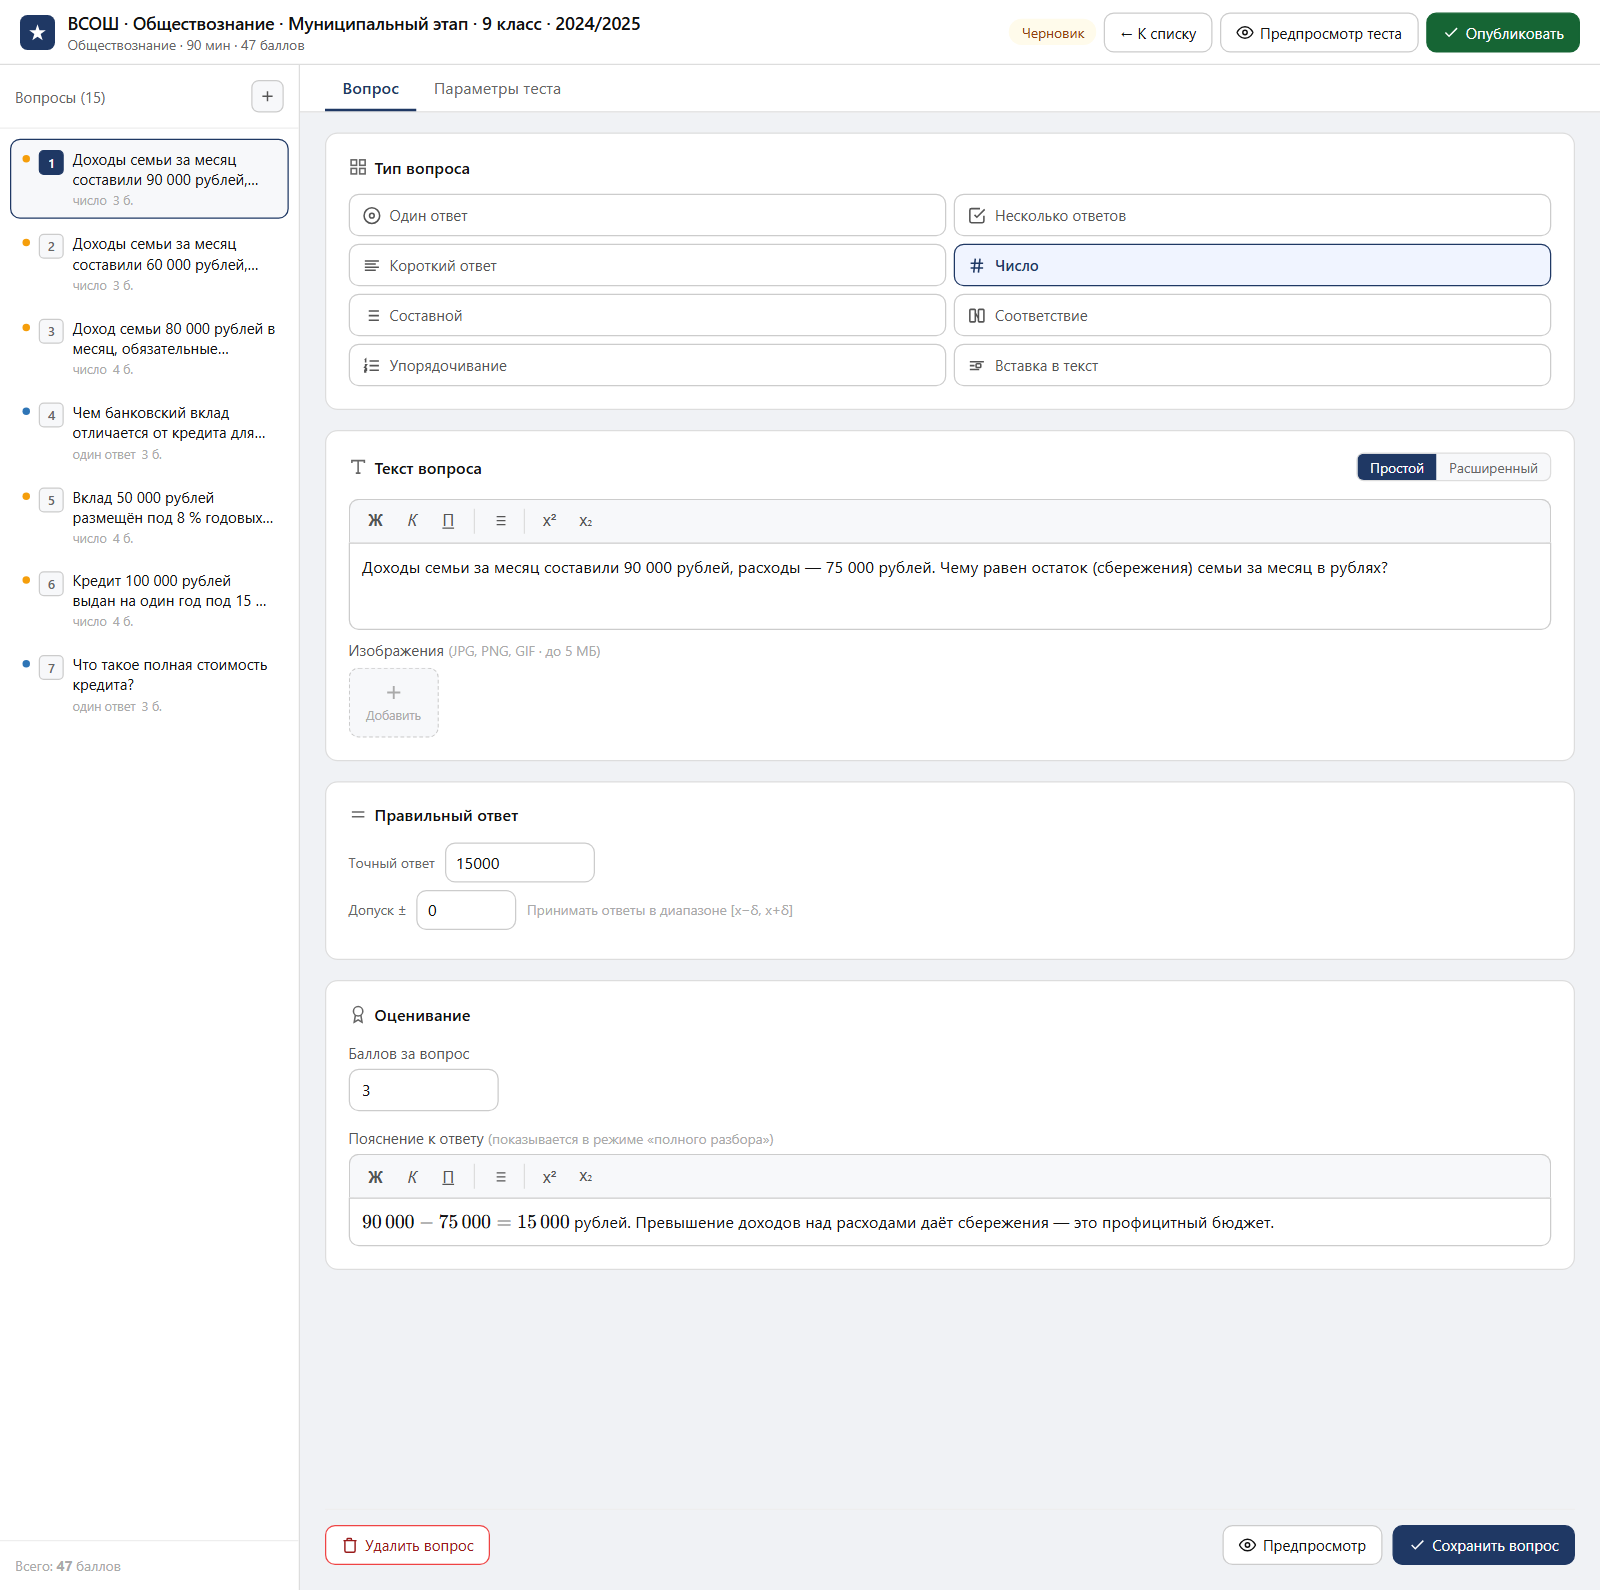Switch editor to Расширенный mode
Screen dimensions: 1600x1590
point(1493,468)
